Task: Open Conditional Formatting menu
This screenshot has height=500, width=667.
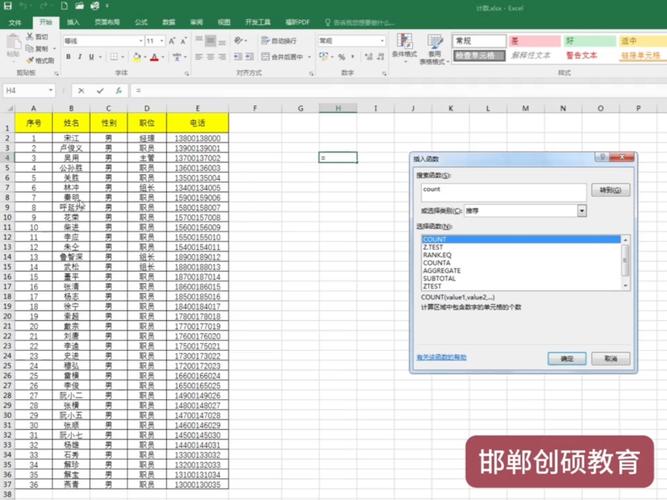Action: click(x=404, y=48)
